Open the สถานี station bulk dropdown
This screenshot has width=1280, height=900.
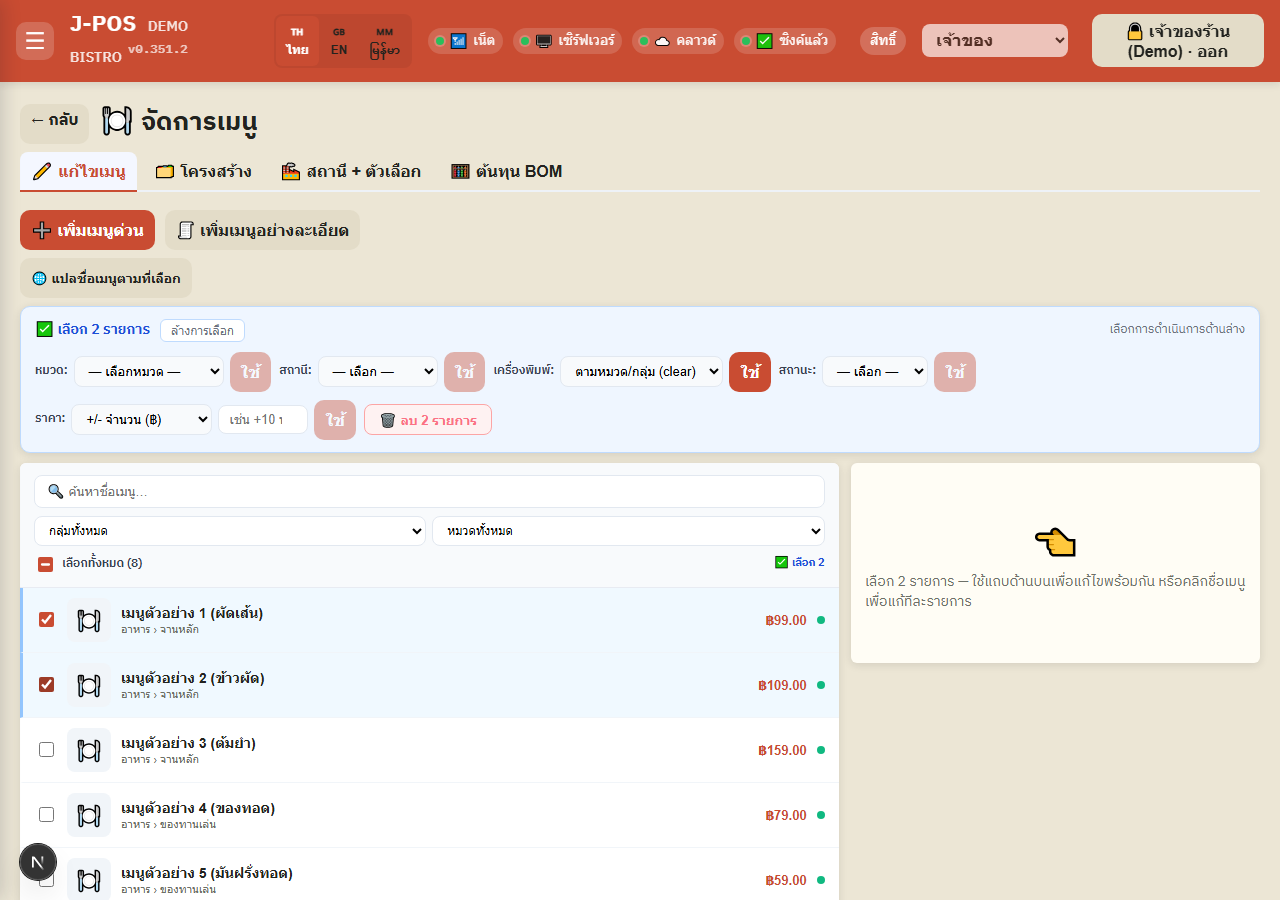click(378, 371)
